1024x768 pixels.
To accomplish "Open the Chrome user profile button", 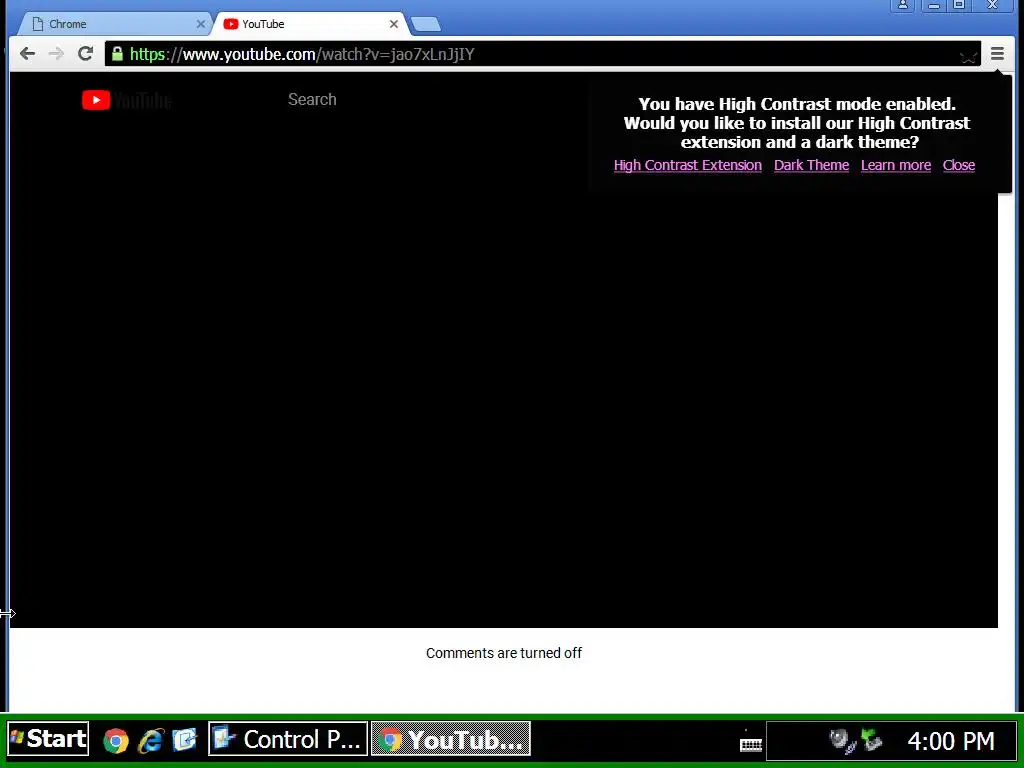I will pos(903,5).
